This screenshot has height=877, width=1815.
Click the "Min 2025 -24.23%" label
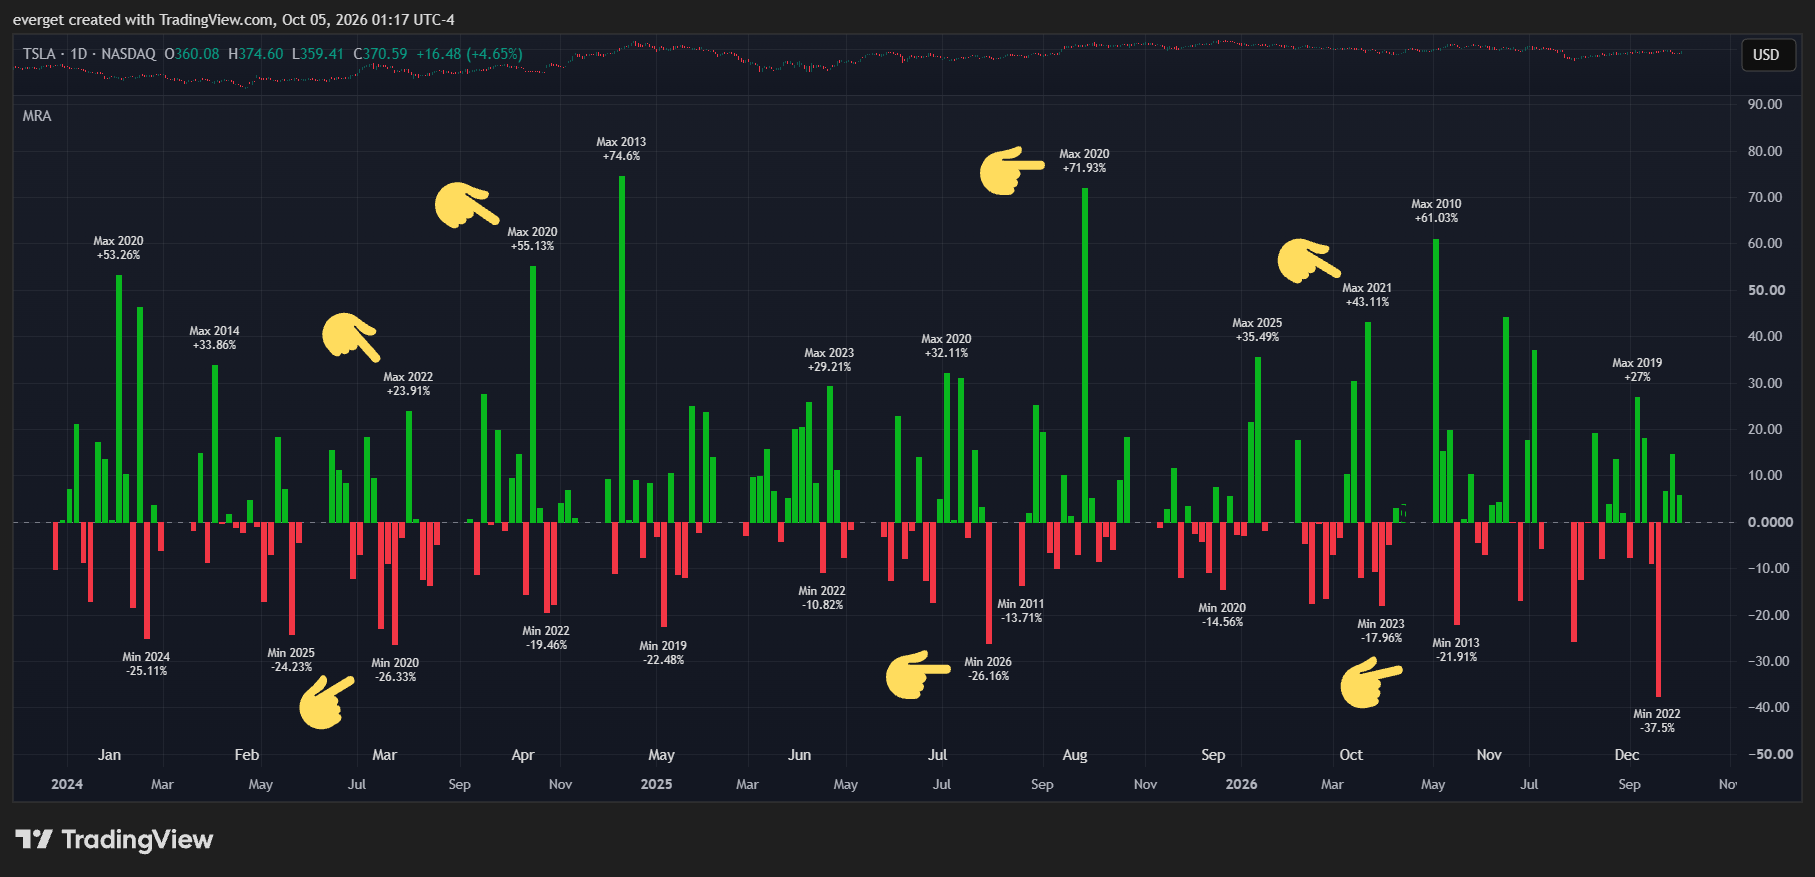pyautogui.click(x=291, y=660)
